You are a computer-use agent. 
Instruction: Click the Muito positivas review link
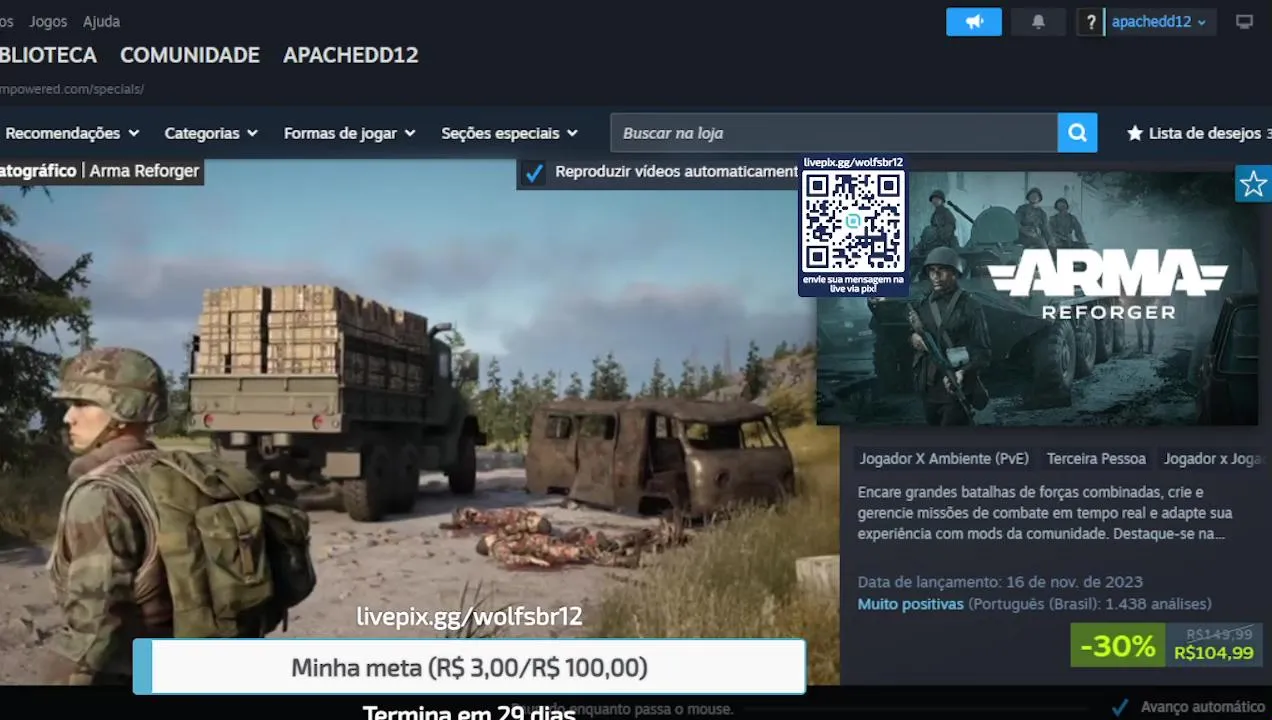910,604
